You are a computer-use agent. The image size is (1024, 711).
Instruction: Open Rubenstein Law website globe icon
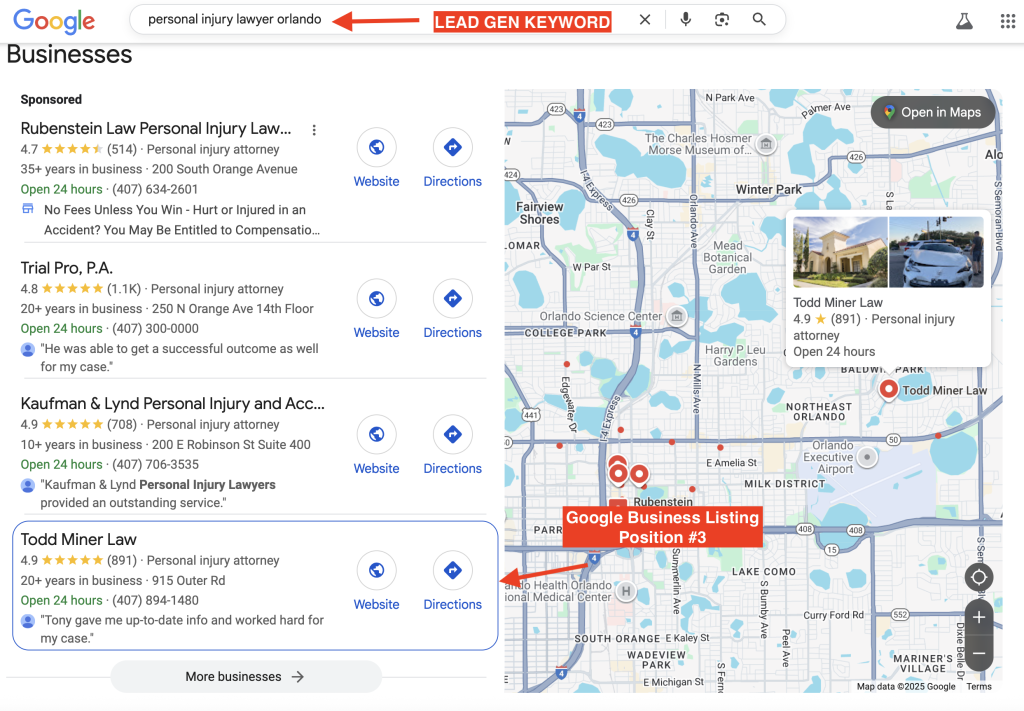(376, 147)
